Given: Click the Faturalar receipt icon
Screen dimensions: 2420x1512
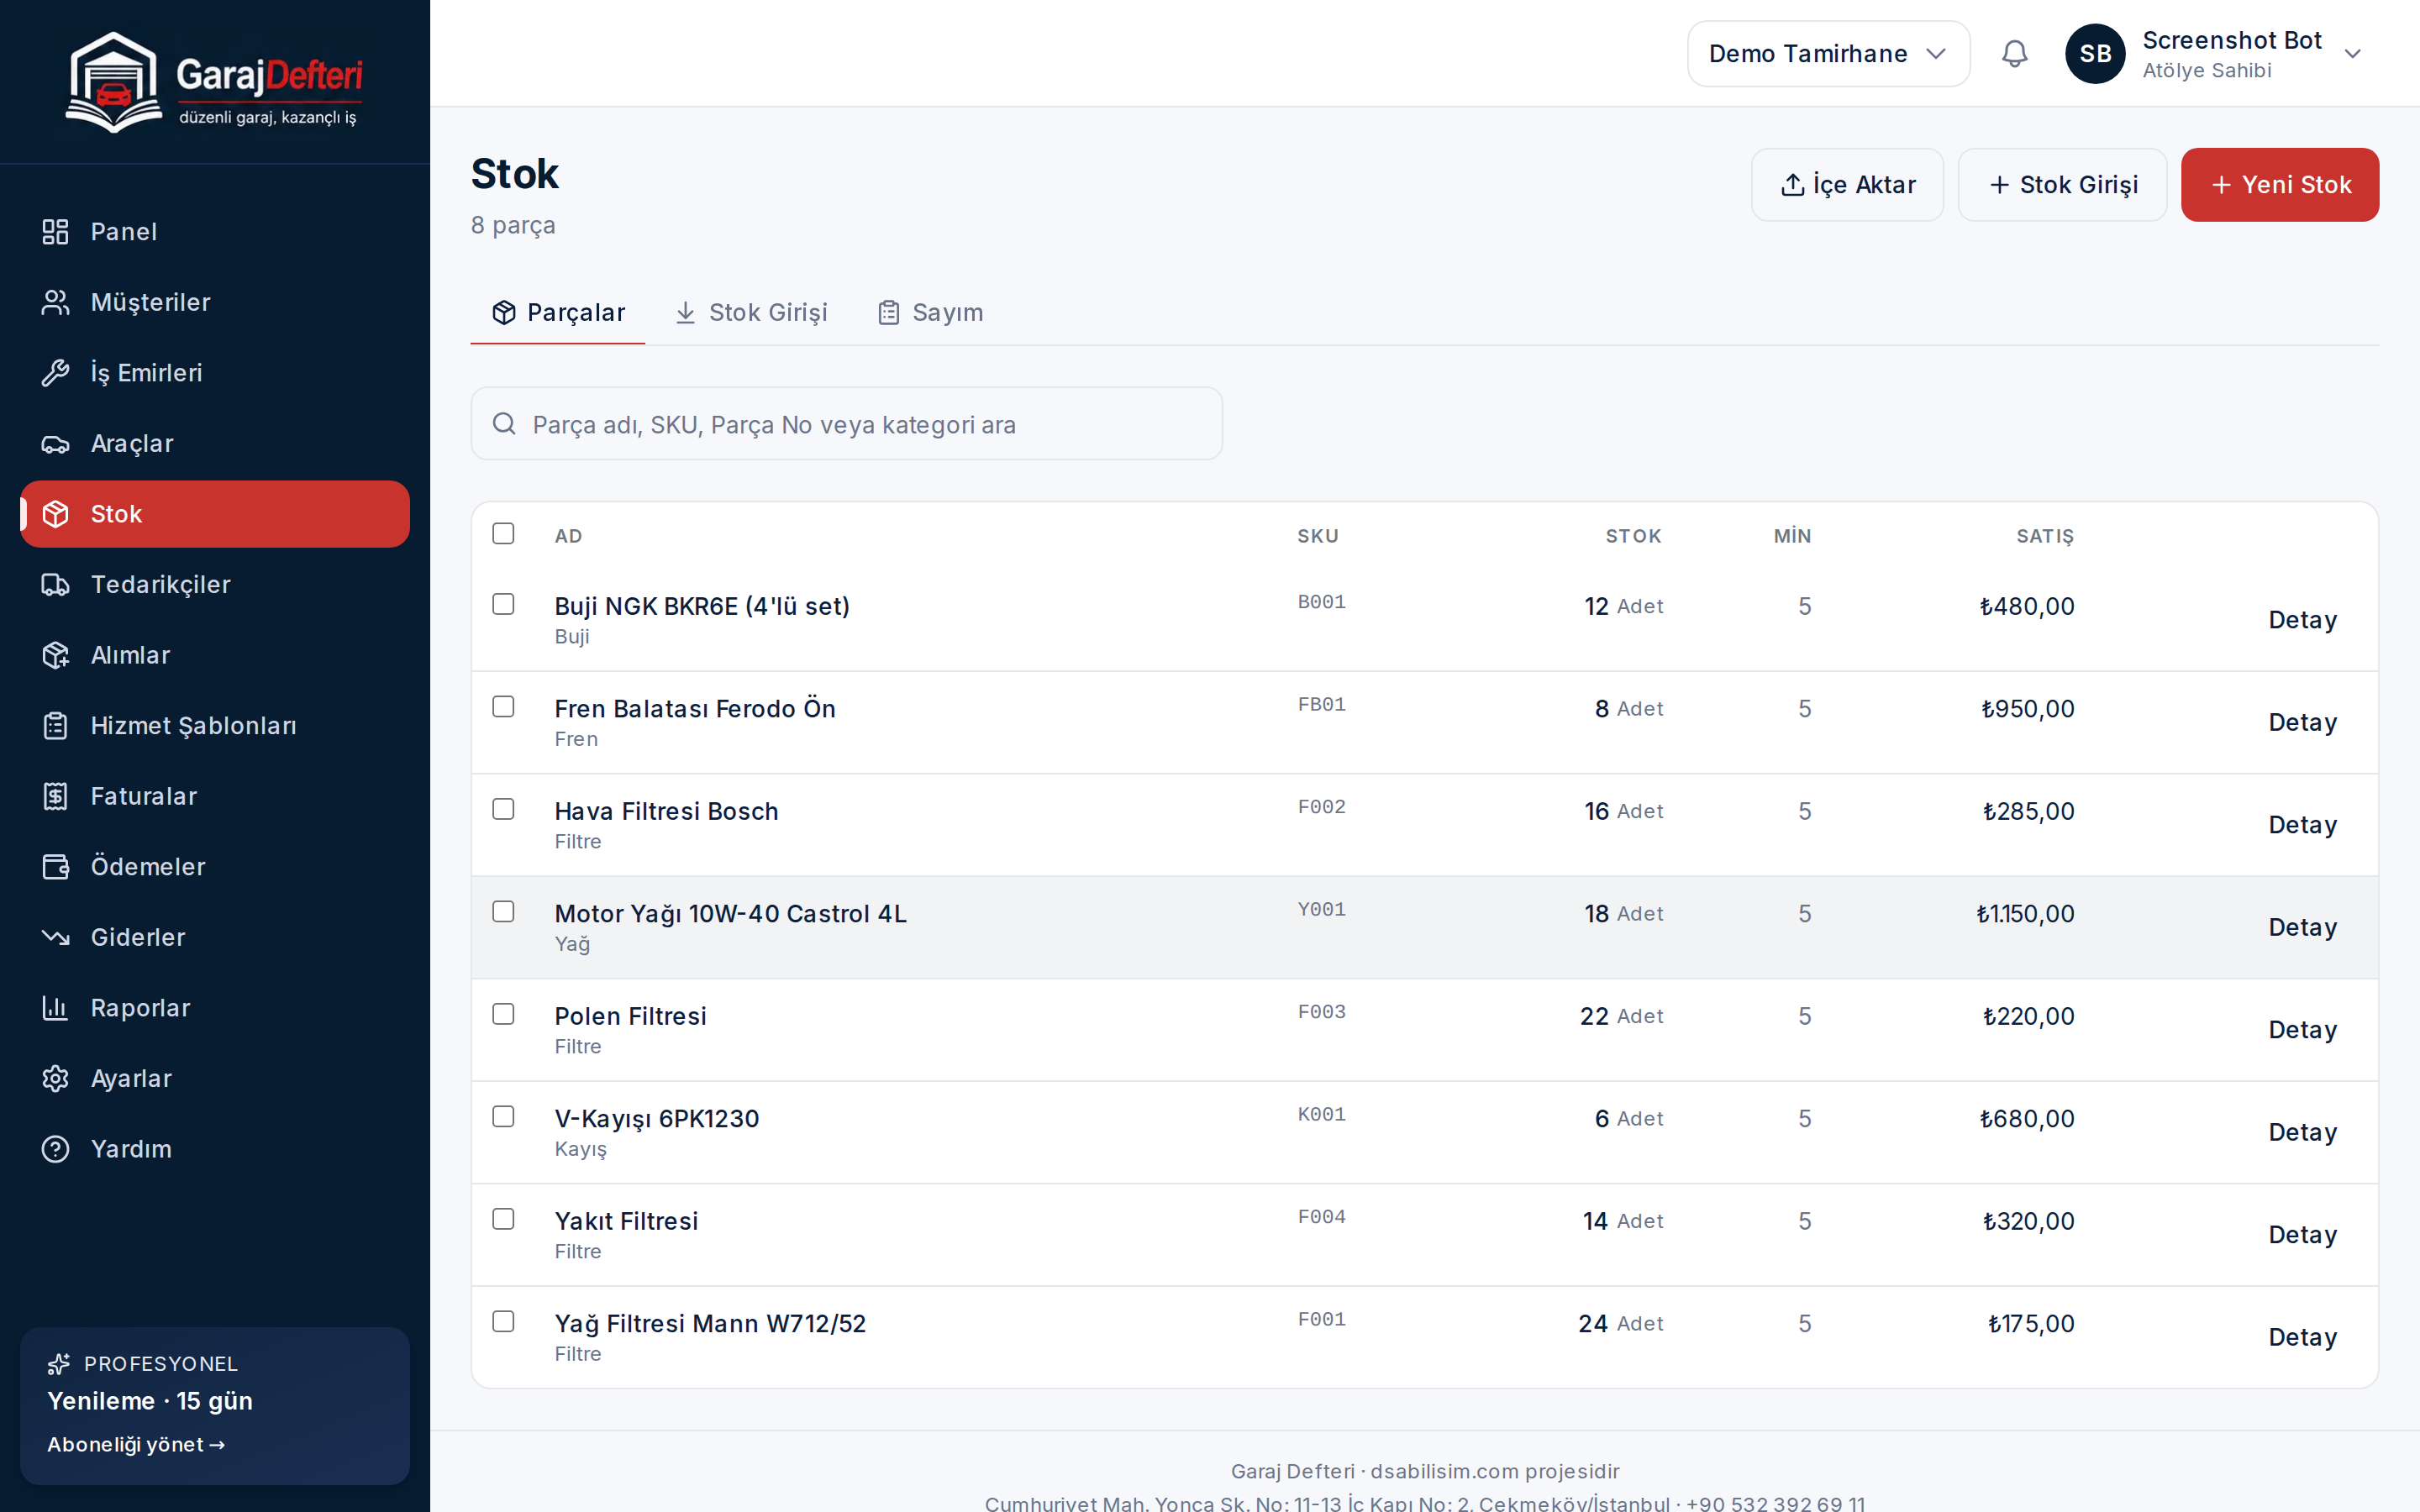Looking at the screenshot, I should coord(55,796).
